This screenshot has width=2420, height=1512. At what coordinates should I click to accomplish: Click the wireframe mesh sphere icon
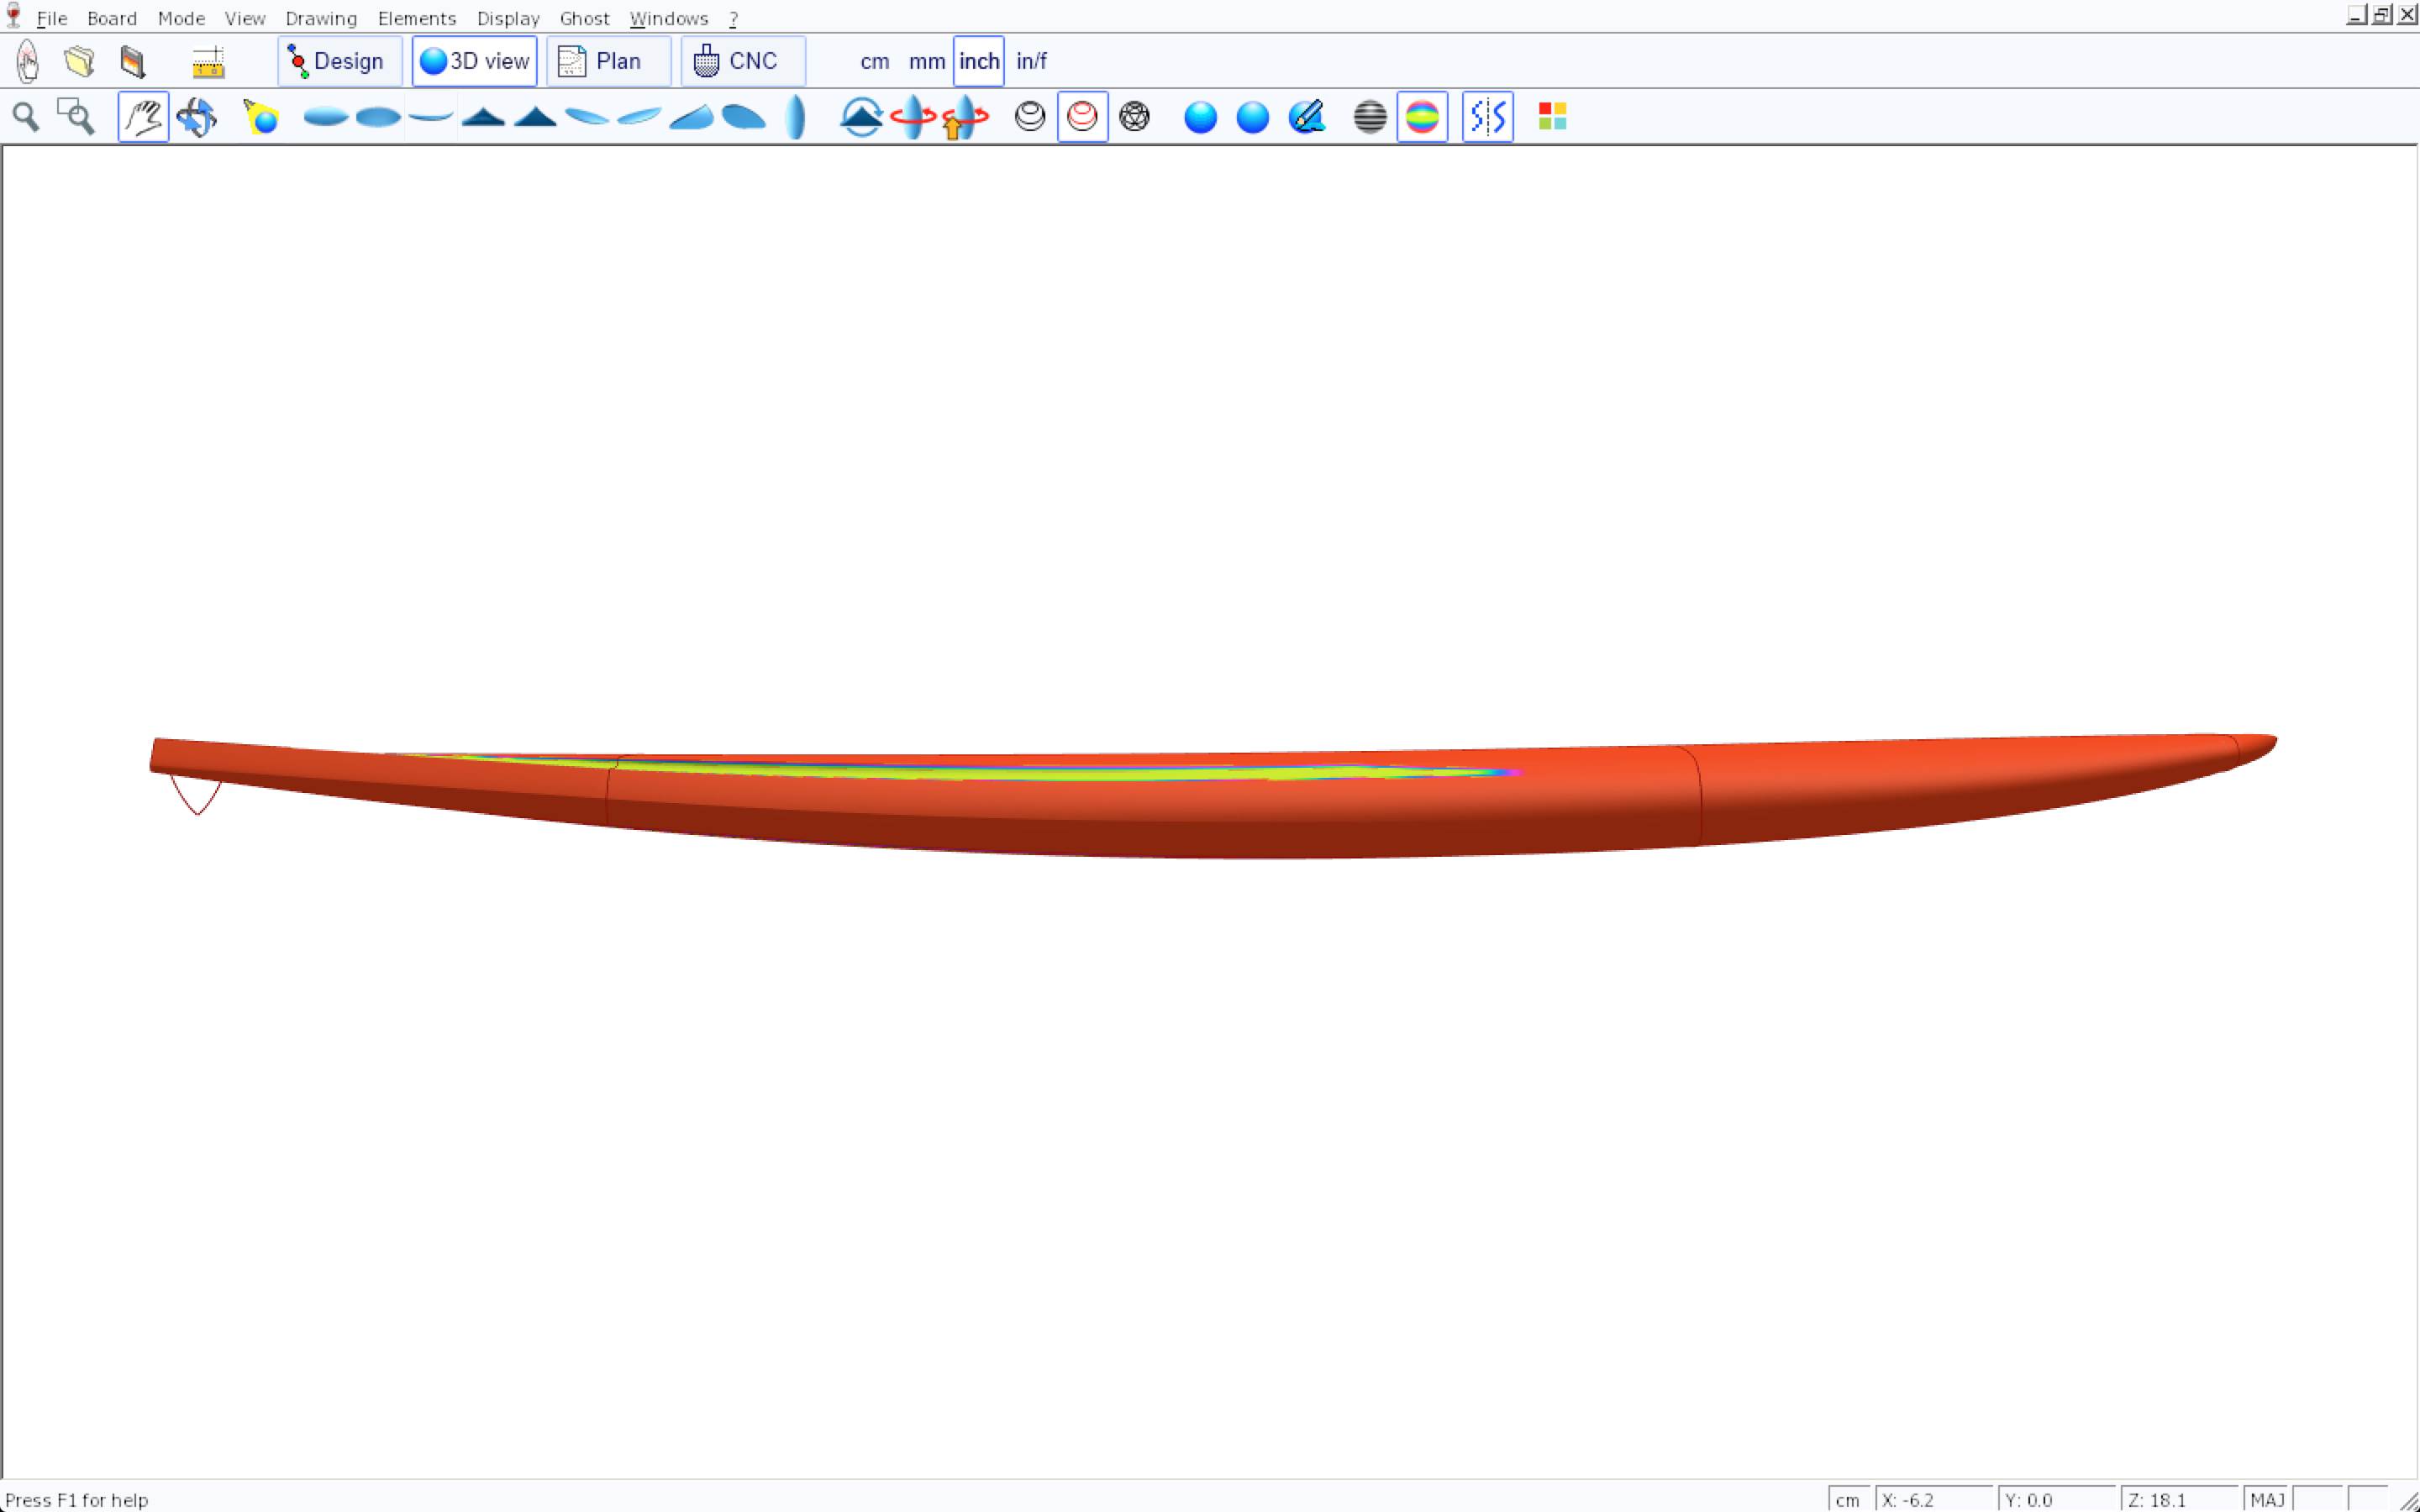tap(1134, 117)
